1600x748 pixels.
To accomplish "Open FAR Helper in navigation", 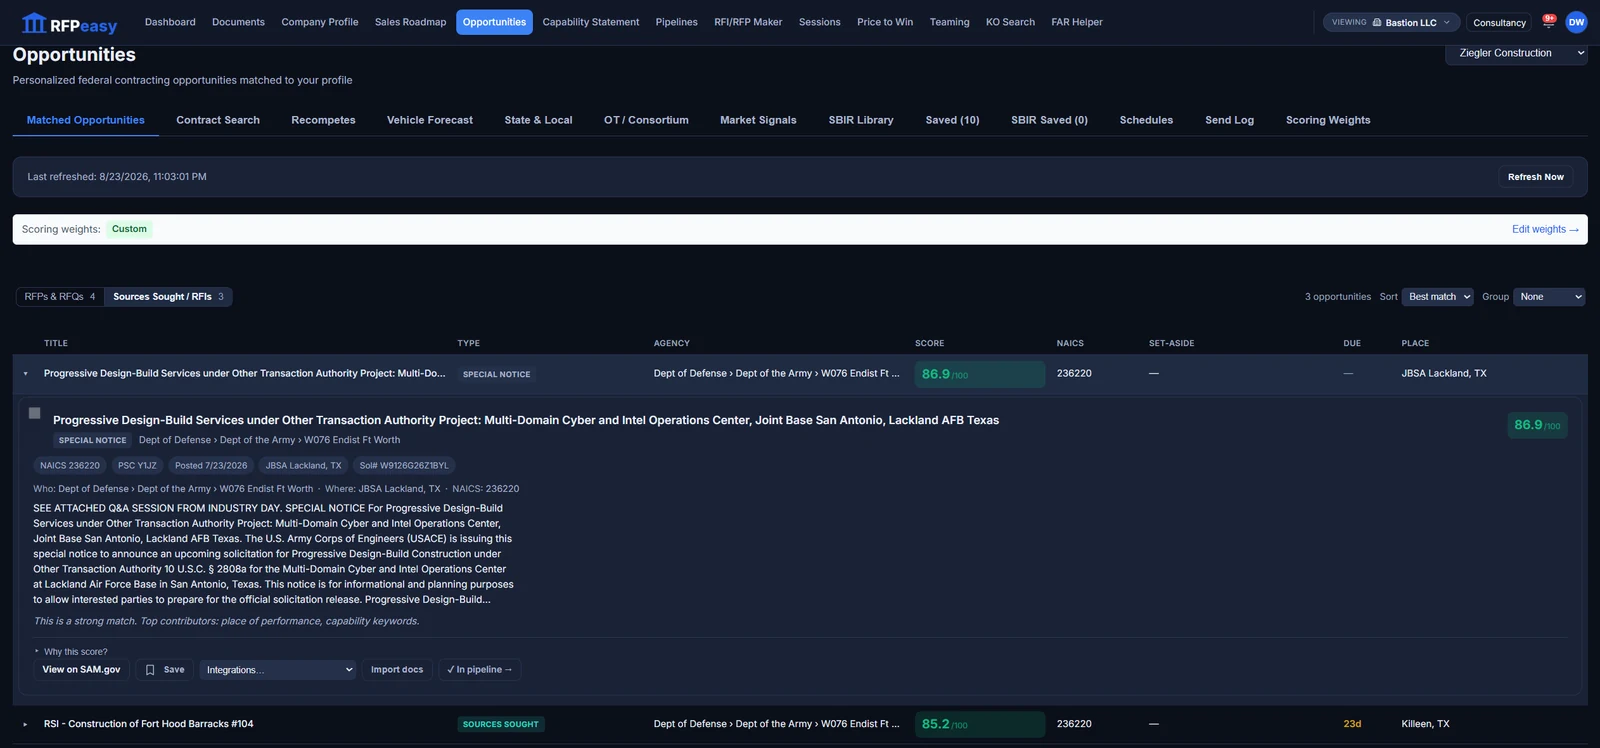I will pyautogui.click(x=1077, y=22).
